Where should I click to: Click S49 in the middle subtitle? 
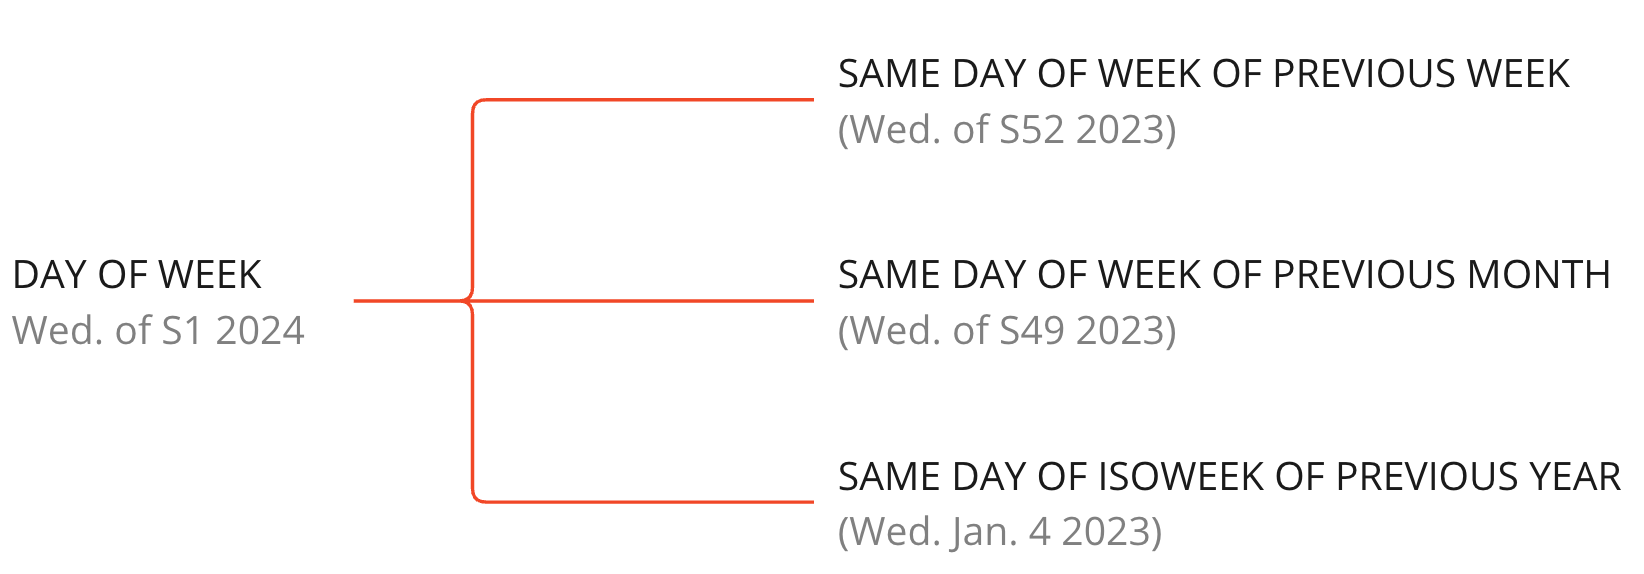pos(1032,331)
